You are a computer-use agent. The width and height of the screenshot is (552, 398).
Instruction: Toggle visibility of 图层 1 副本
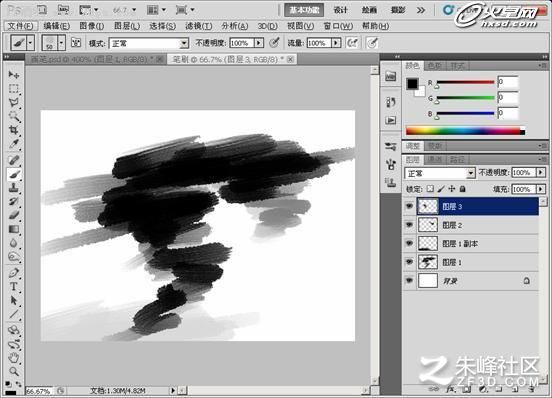point(409,243)
